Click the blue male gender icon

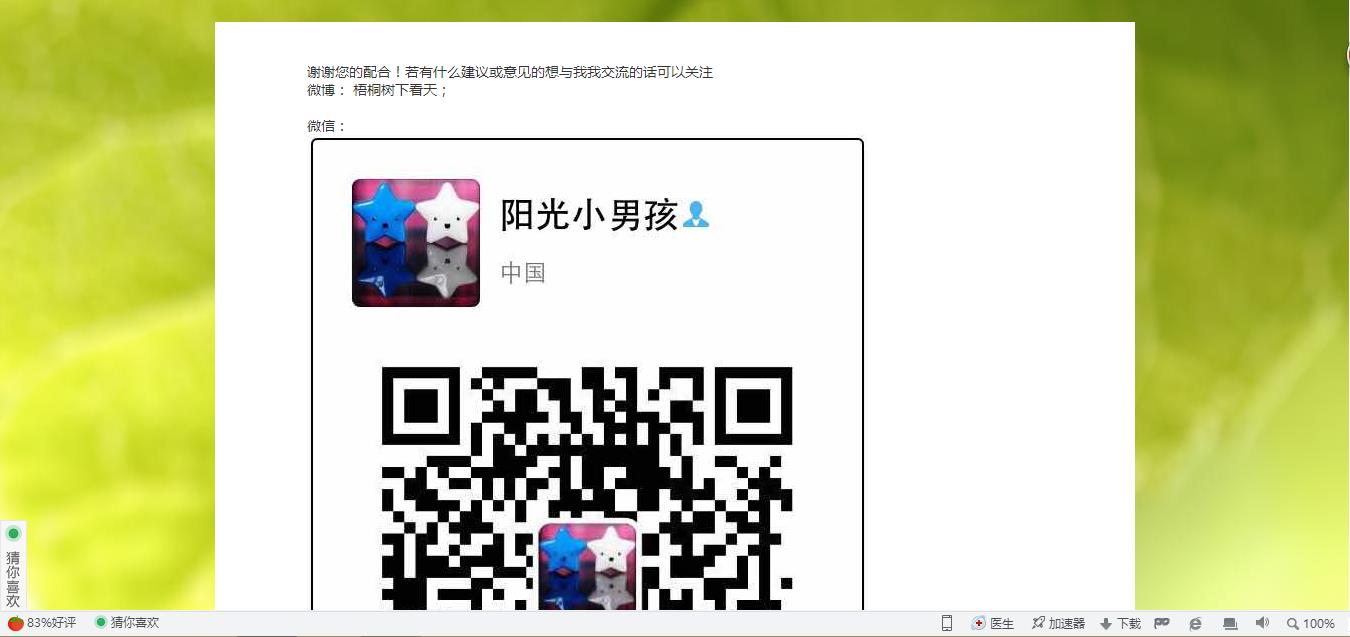coord(696,215)
